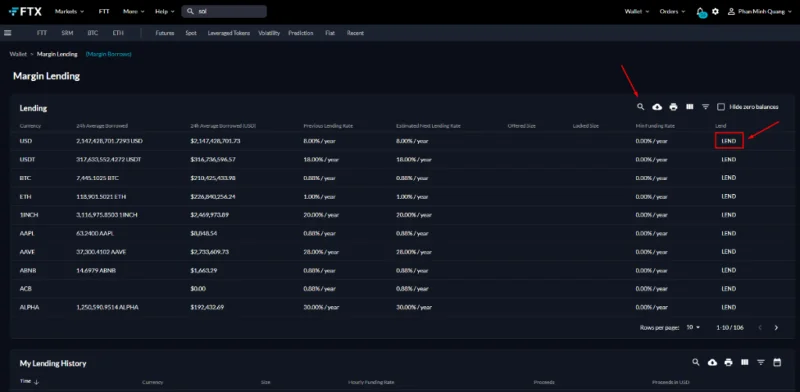This screenshot has height=392, width=800.
Task: Click LEND for ETH row
Action: point(729,197)
